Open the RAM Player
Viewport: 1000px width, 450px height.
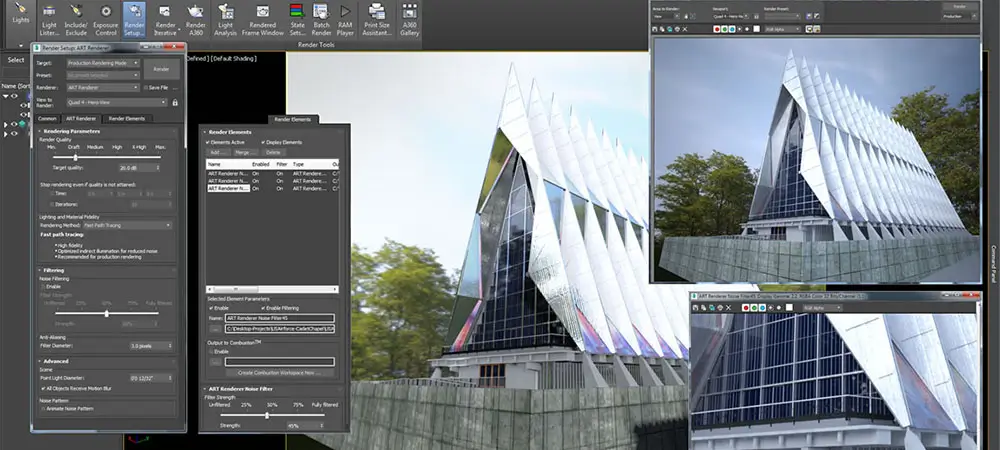click(x=345, y=20)
